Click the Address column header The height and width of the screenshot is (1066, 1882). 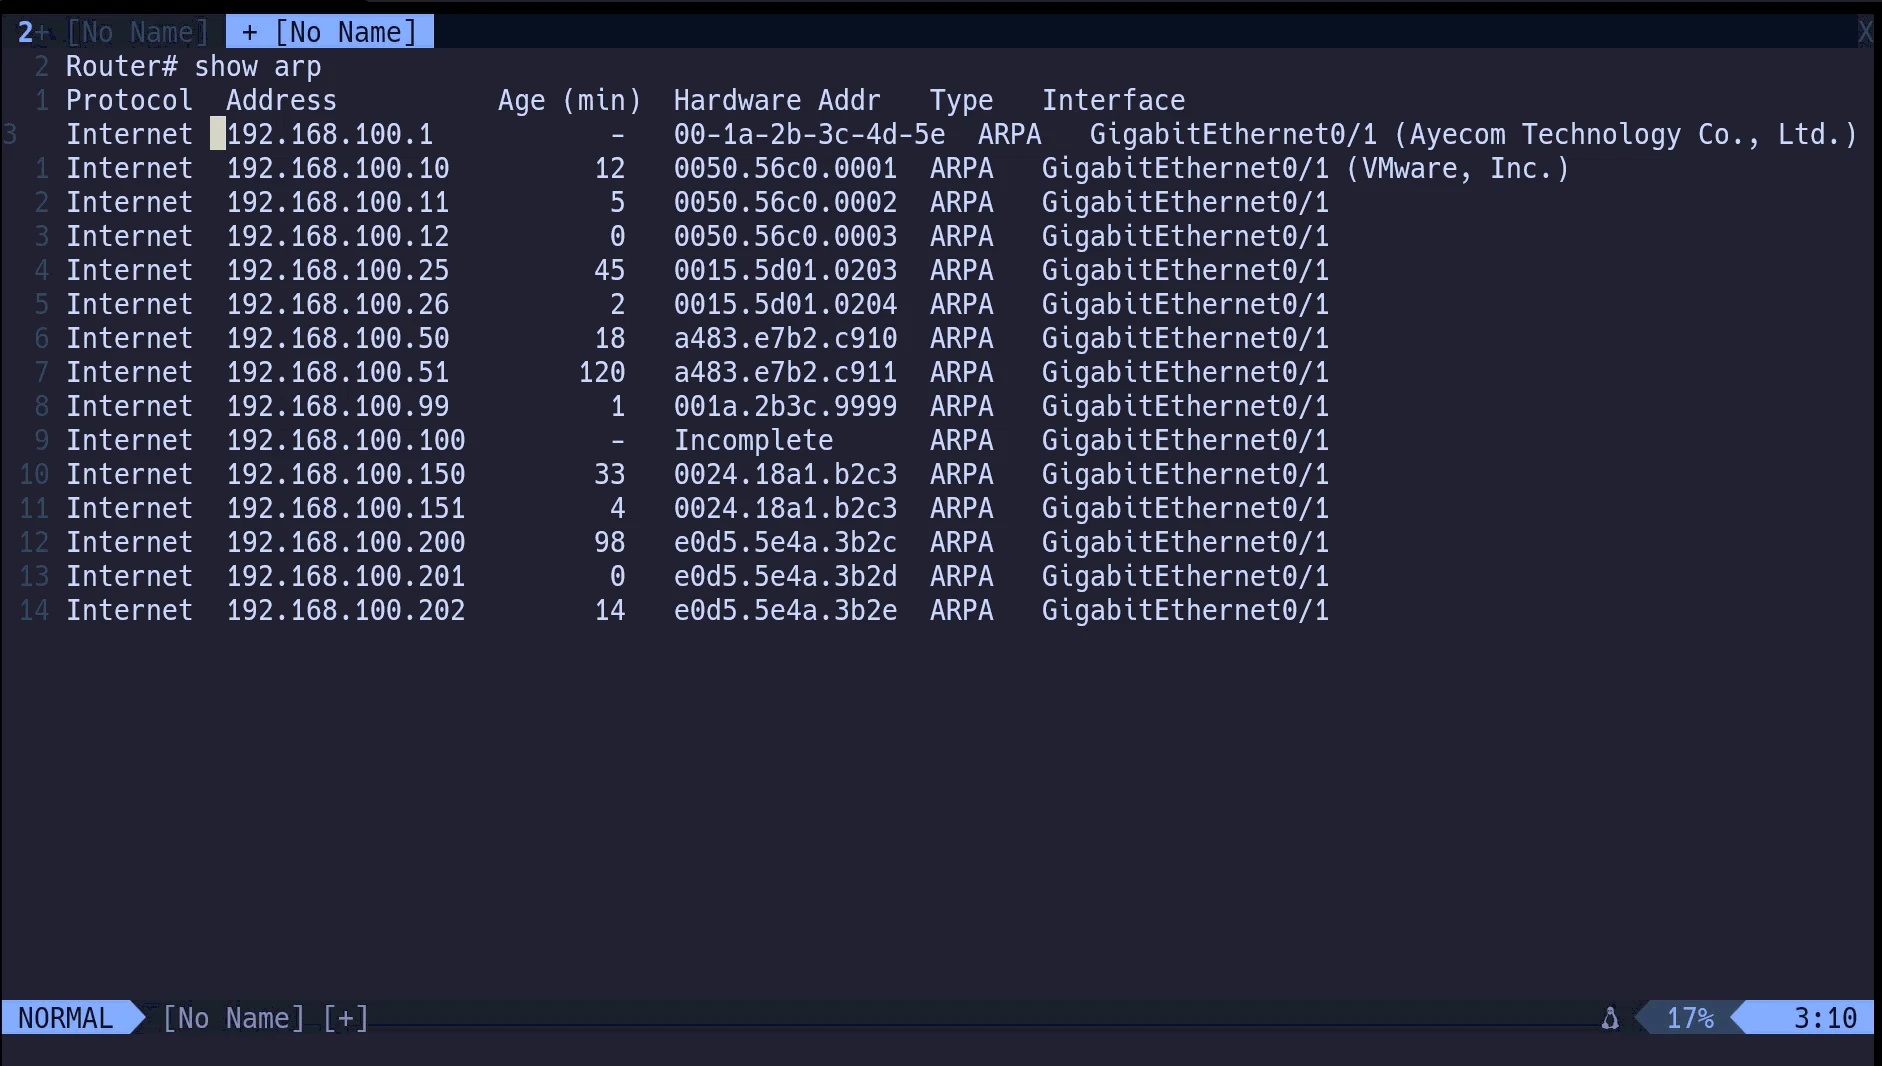[x=282, y=101]
